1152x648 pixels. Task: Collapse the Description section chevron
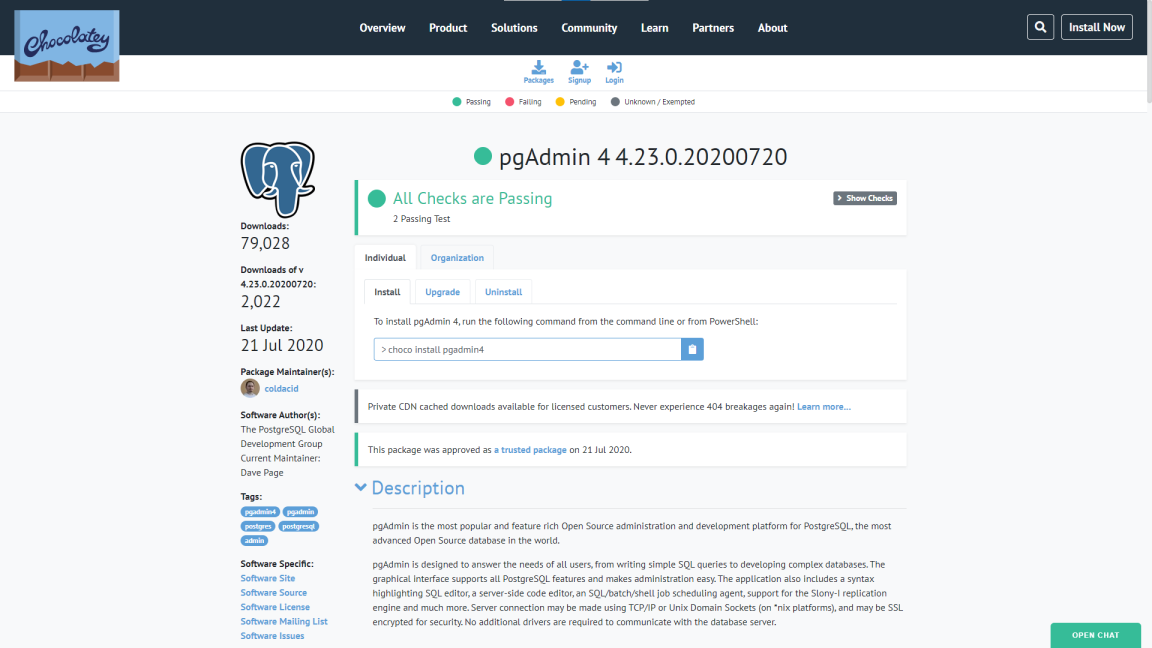tap(361, 487)
